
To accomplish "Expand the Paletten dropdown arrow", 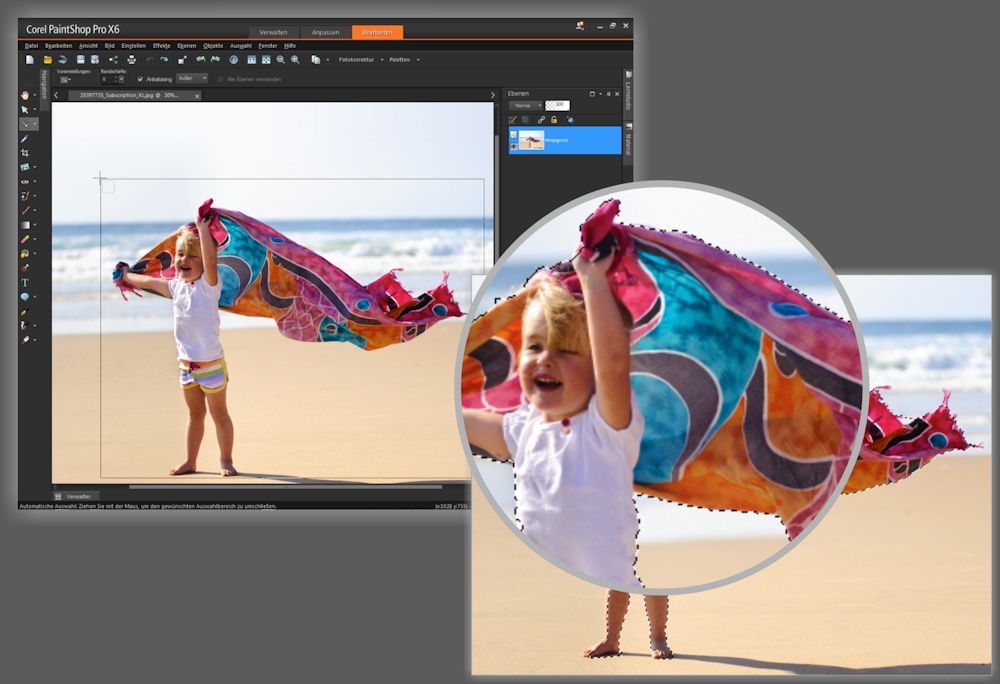I will [418, 60].
